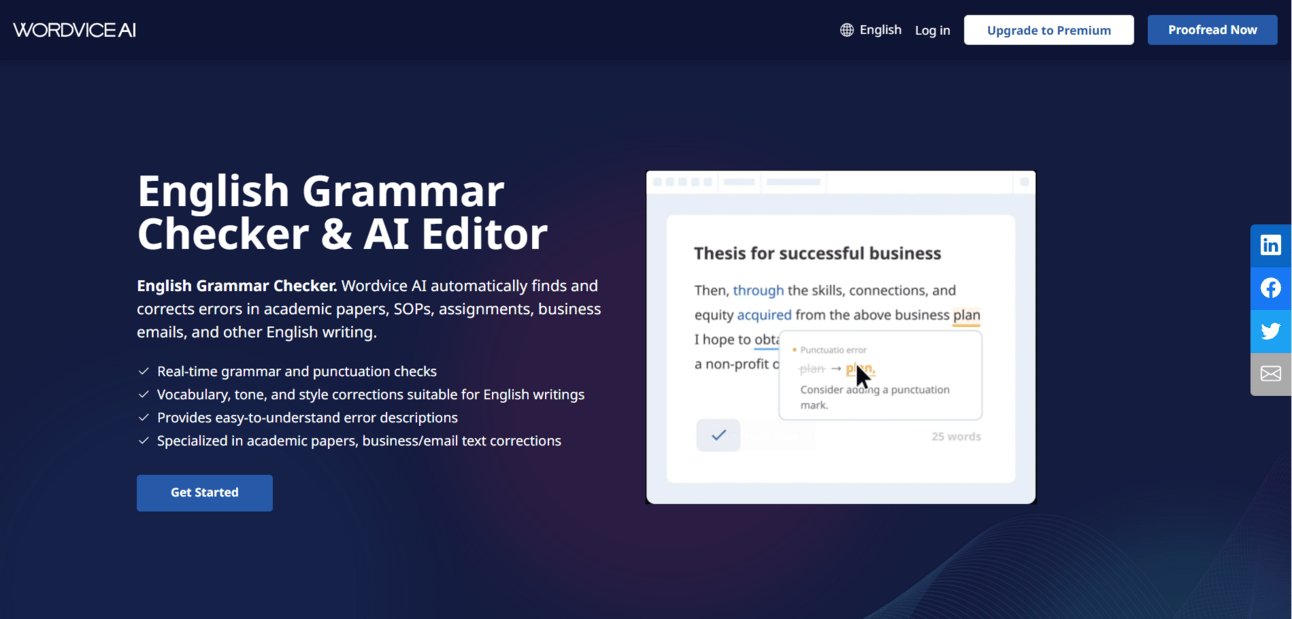Screen dimensions: 1292x619
Task: Click the Log in link
Action: 932,30
